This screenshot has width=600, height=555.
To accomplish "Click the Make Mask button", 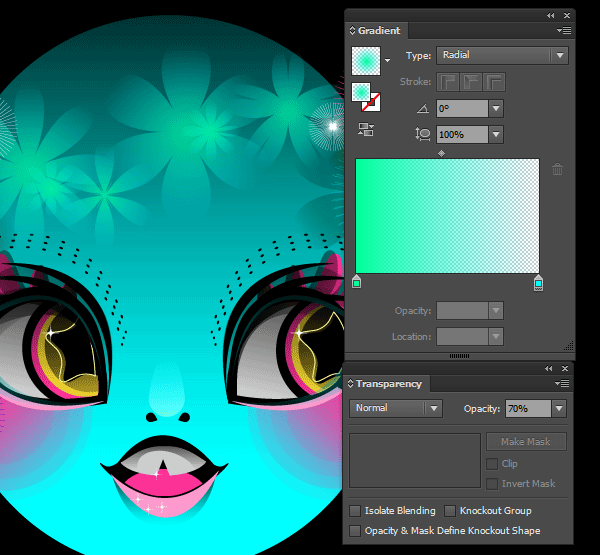I will pos(526,442).
